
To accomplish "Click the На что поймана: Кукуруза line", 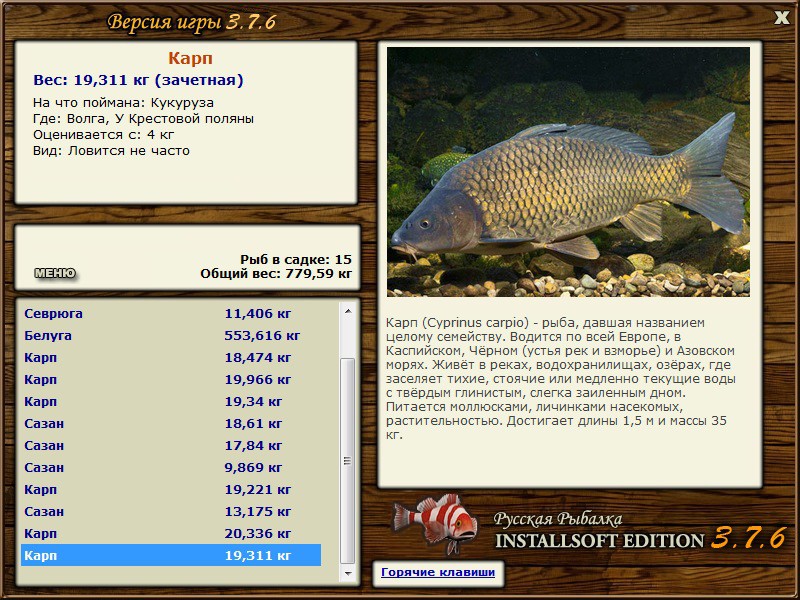I will (123, 103).
